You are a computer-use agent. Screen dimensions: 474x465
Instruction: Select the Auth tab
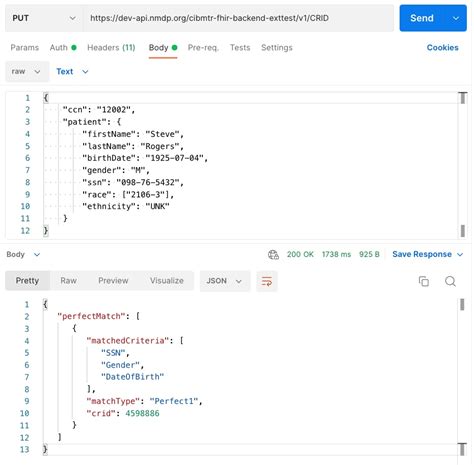click(63, 48)
